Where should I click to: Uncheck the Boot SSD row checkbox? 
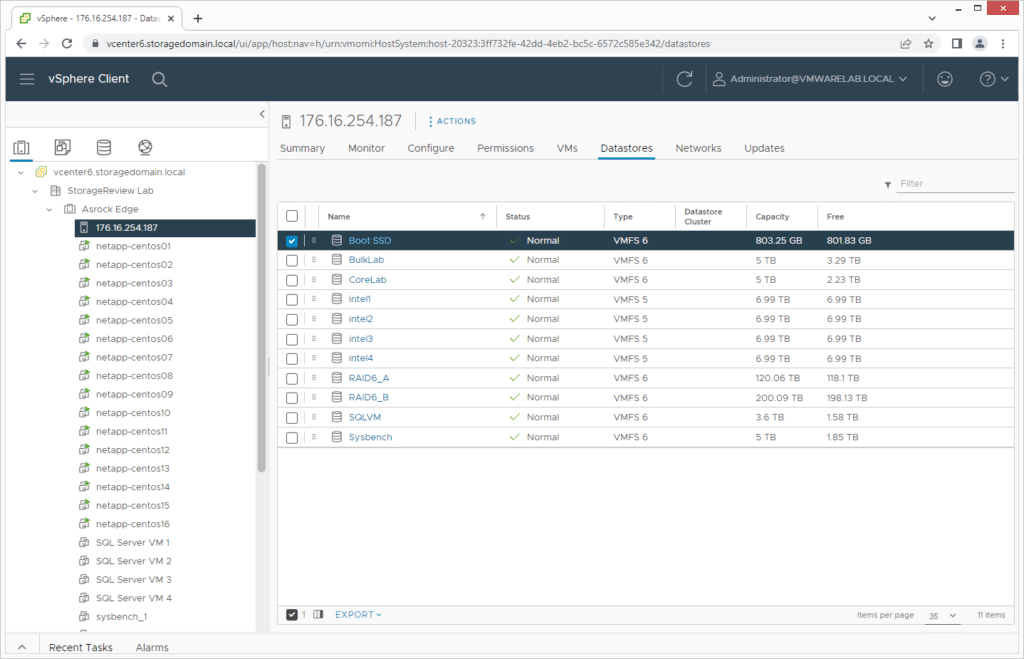292,241
